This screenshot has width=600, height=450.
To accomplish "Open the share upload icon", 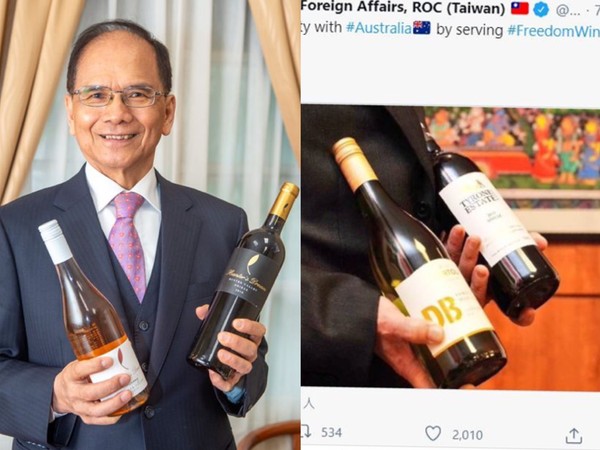I will (x=574, y=436).
